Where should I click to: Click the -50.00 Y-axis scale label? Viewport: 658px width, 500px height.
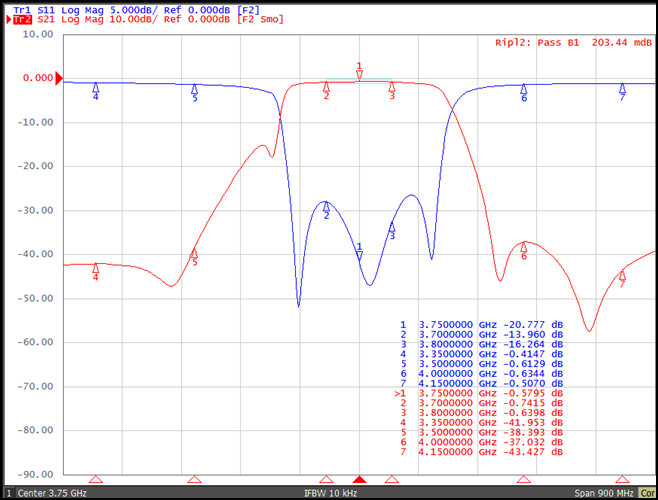(x=35, y=298)
